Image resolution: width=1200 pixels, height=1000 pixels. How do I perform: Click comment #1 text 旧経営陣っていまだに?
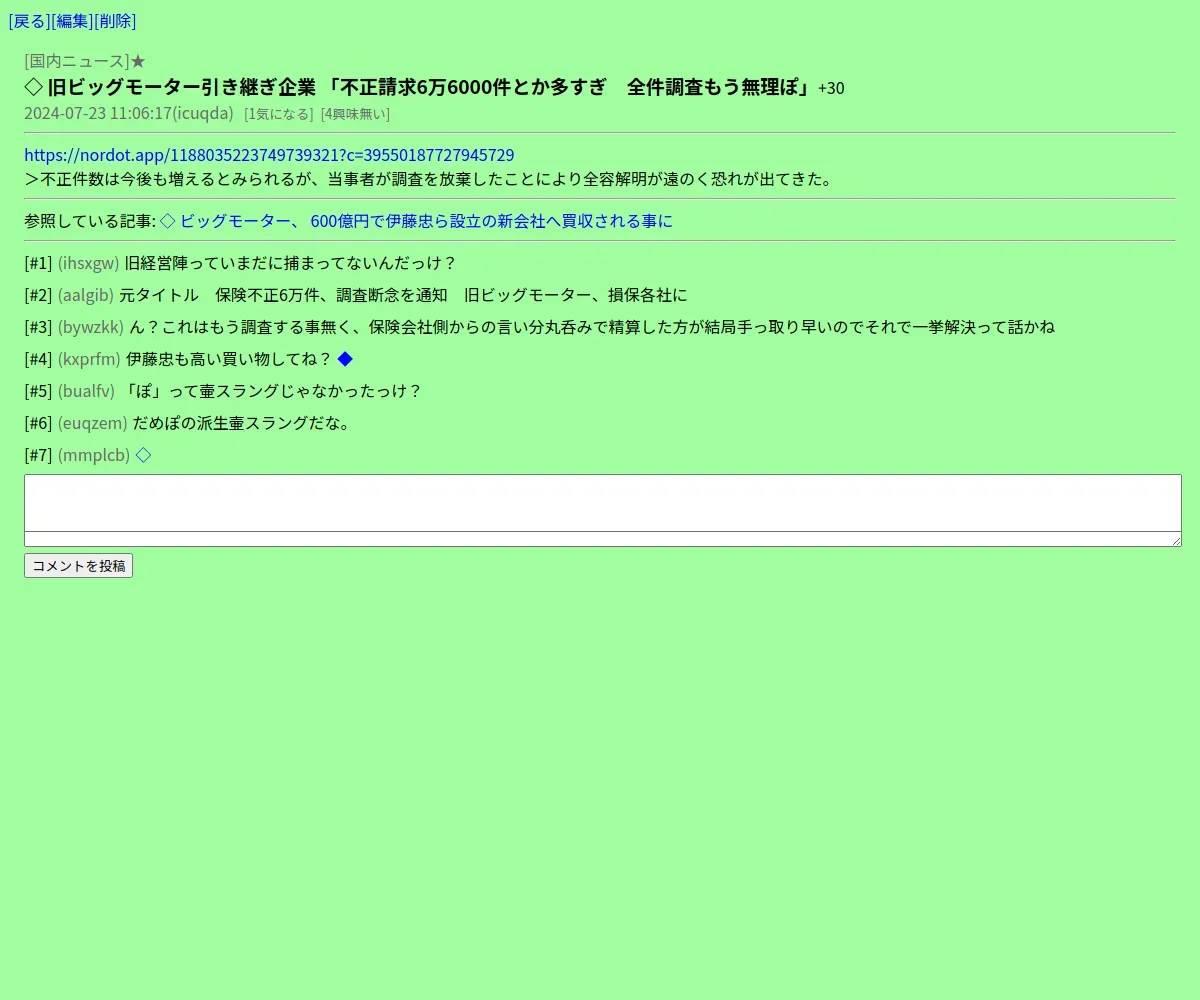pyautogui.click(x=291, y=263)
